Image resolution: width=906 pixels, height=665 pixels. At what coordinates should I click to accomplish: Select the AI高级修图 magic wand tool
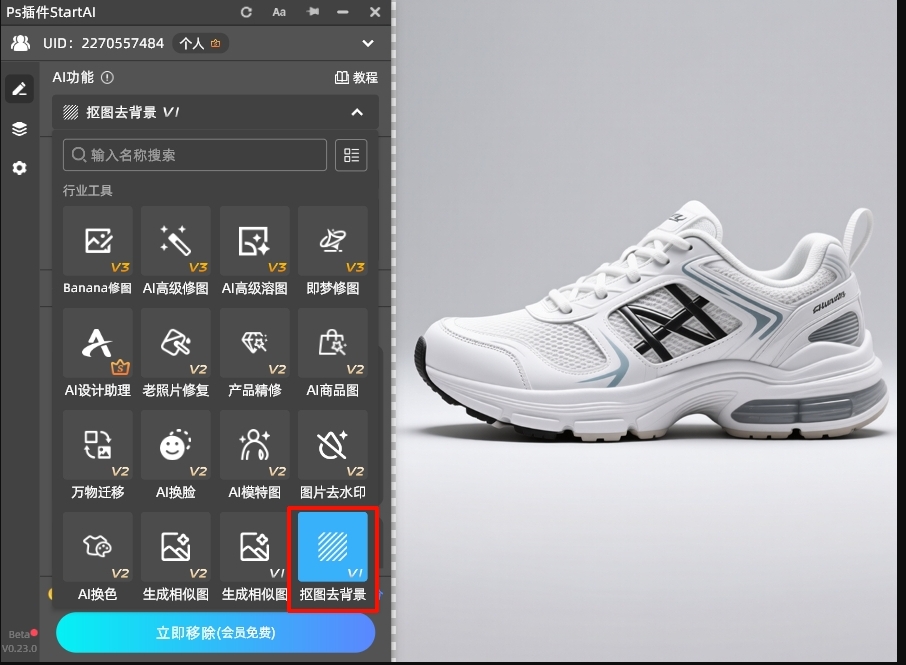[x=176, y=242]
